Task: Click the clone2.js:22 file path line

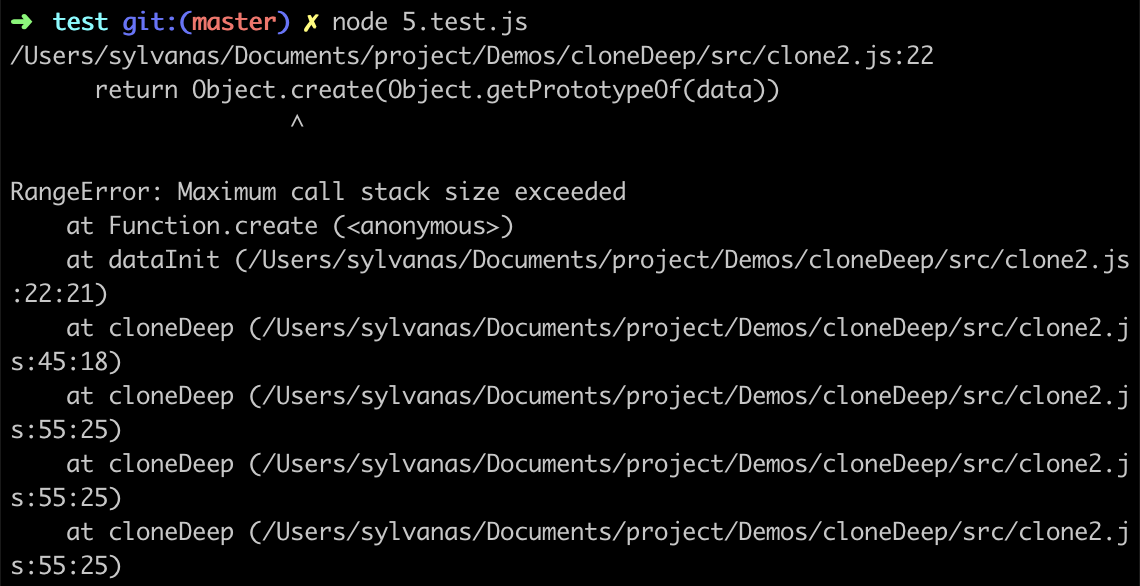Action: [x=472, y=57]
